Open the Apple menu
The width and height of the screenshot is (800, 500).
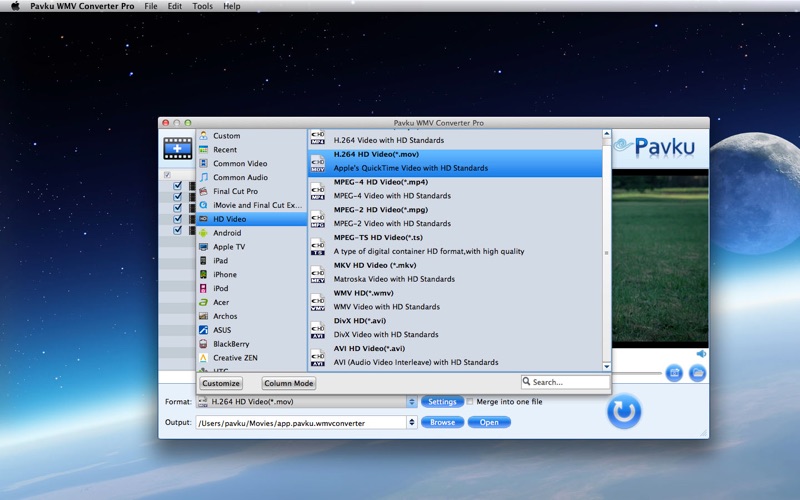[x=15, y=6]
